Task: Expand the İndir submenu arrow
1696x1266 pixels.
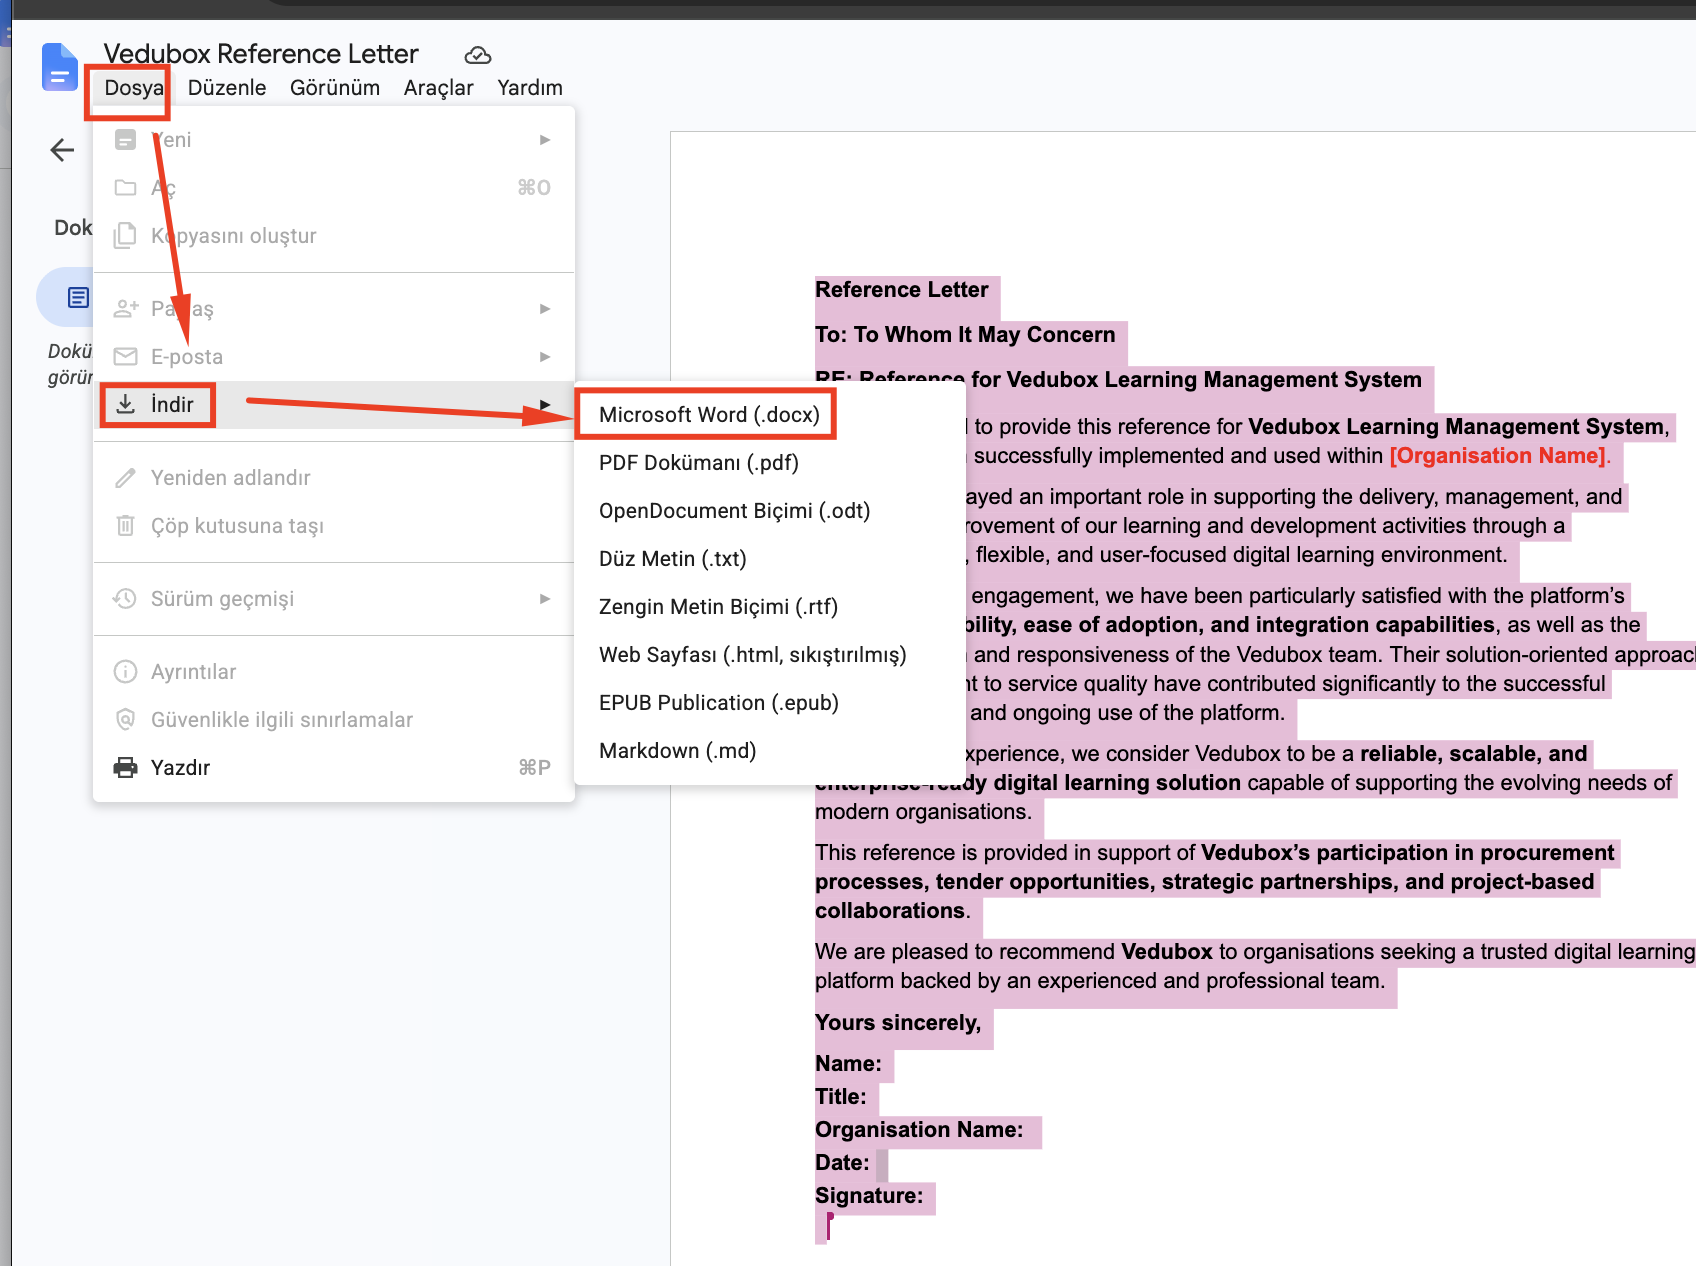Action: click(x=545, y=405)
